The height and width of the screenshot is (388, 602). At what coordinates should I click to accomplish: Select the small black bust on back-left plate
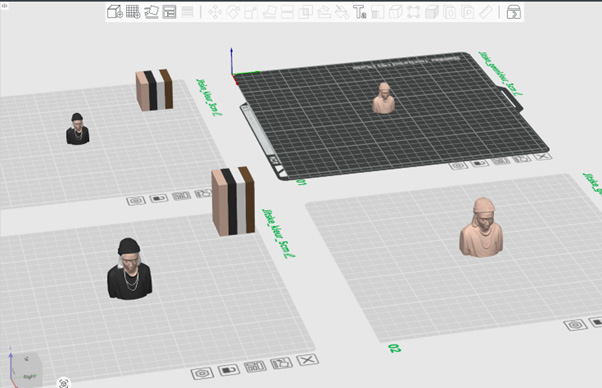(x=78, y=129)
